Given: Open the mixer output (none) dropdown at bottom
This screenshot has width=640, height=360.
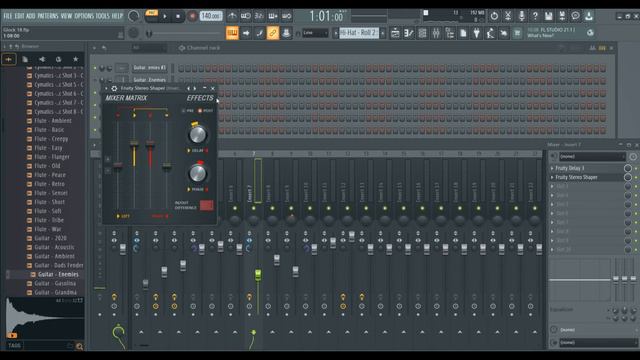Looking at the screenshot, I should coord(598,343).
